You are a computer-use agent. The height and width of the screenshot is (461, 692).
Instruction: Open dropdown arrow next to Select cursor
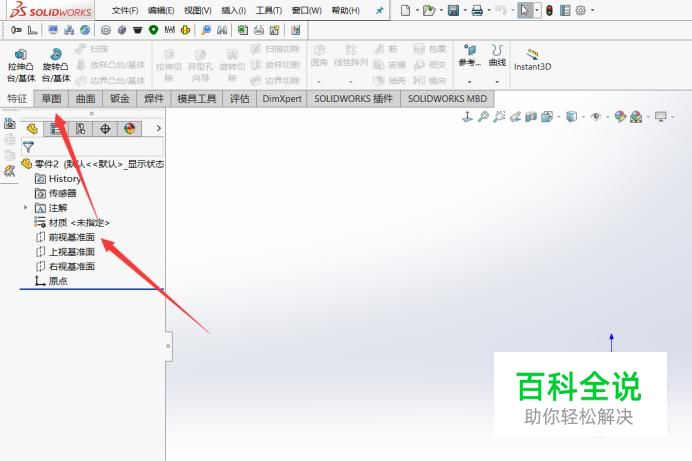pos(537,10)
